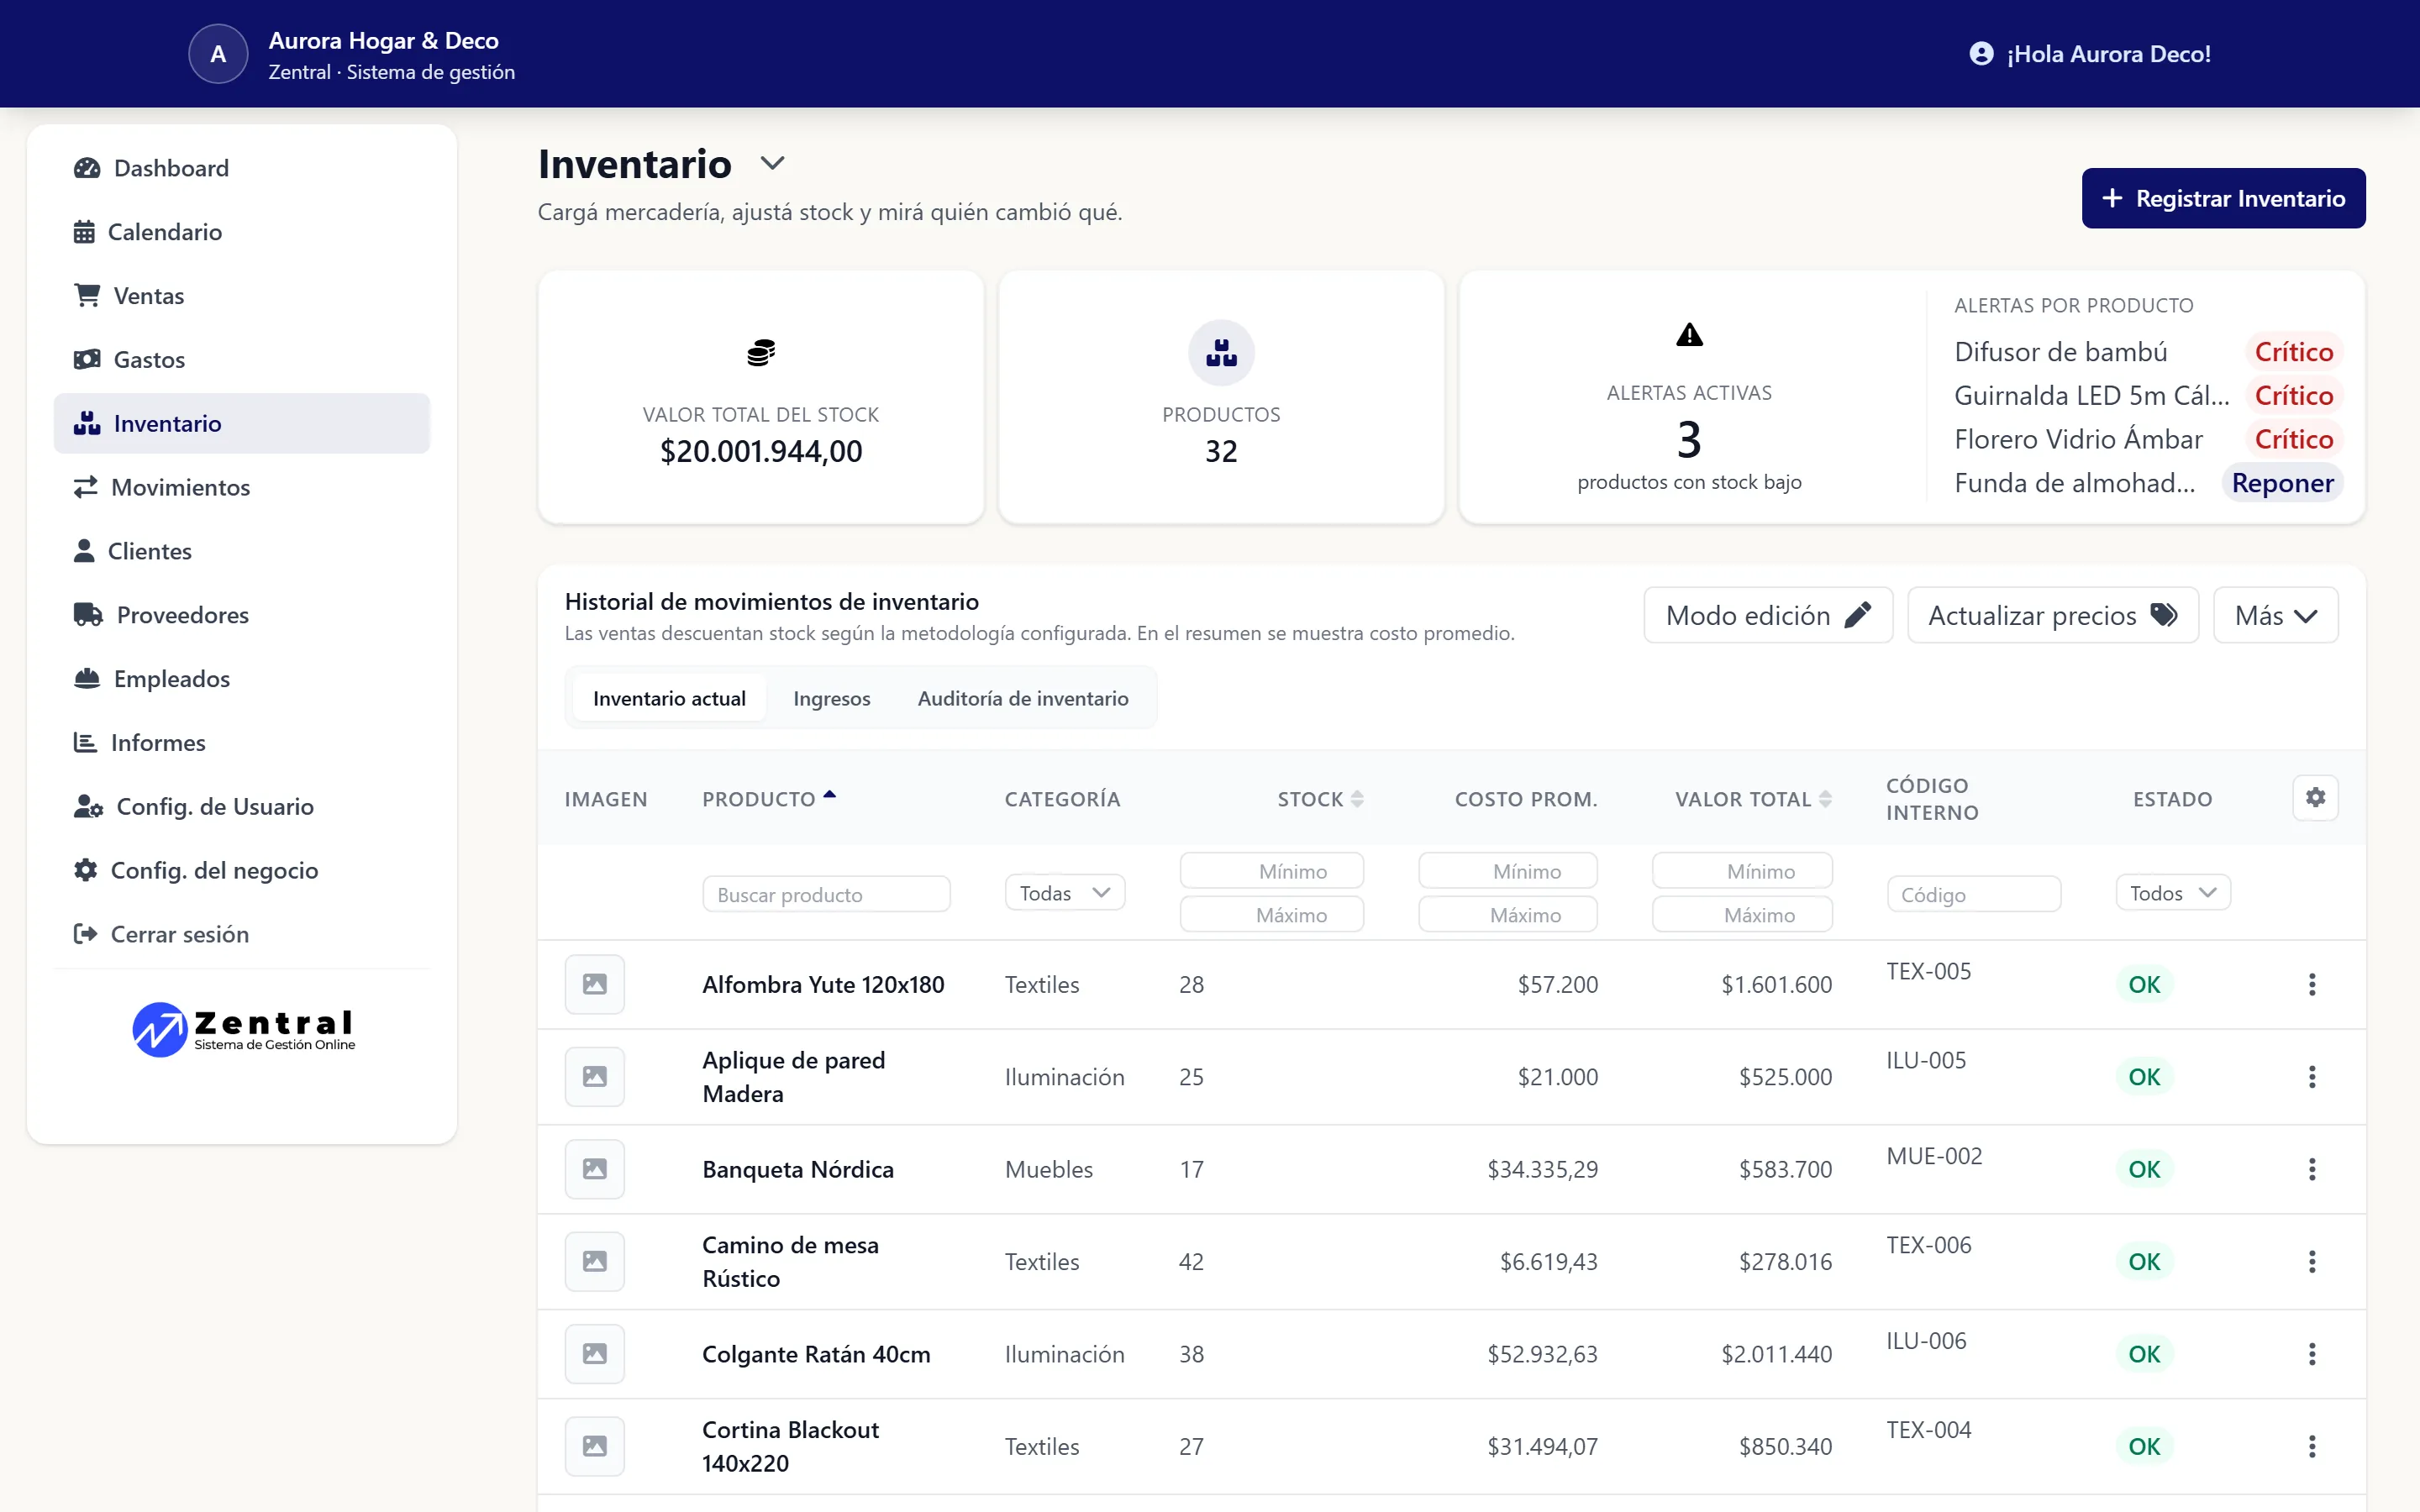This screenshot has height=1512, width=2420.
Task: Click the alert triangle warning icon
Action: [1689, 335]
